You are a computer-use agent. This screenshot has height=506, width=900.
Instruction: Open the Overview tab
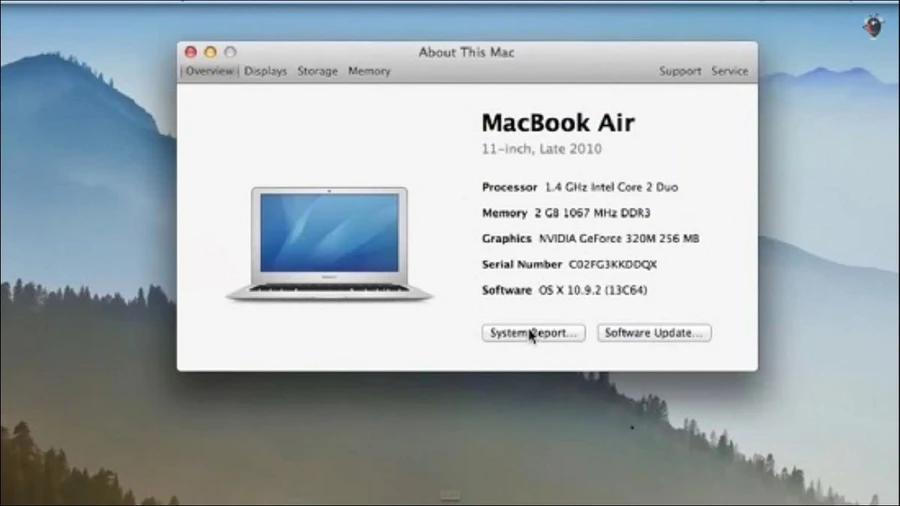[x=210, y=71]
